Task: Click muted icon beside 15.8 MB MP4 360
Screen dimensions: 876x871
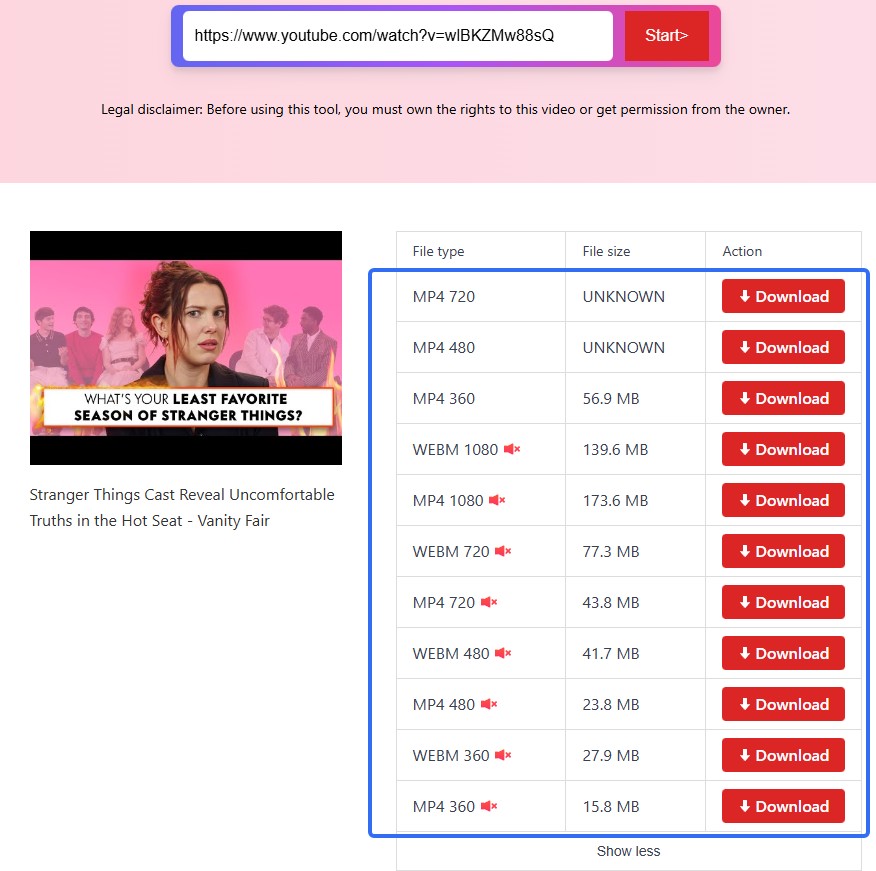Action: click(489, 807)
